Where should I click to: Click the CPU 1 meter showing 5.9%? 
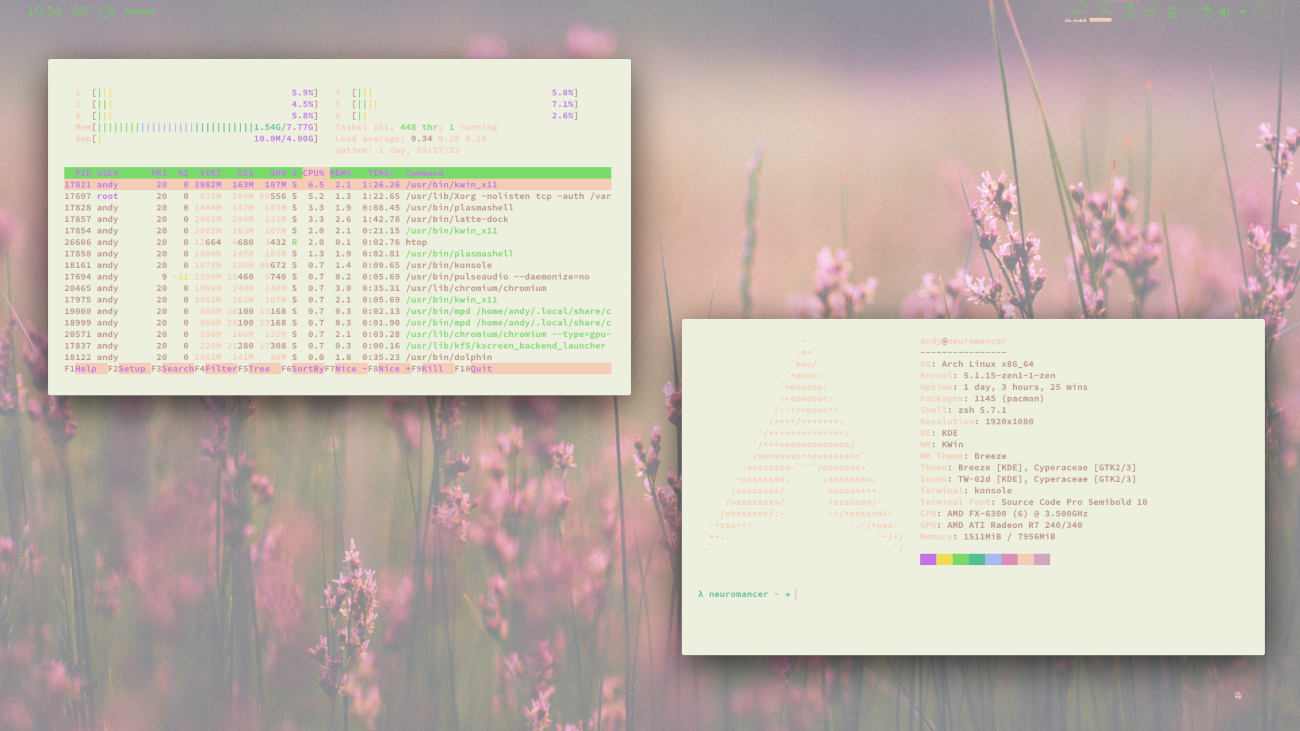pos(196,93)
